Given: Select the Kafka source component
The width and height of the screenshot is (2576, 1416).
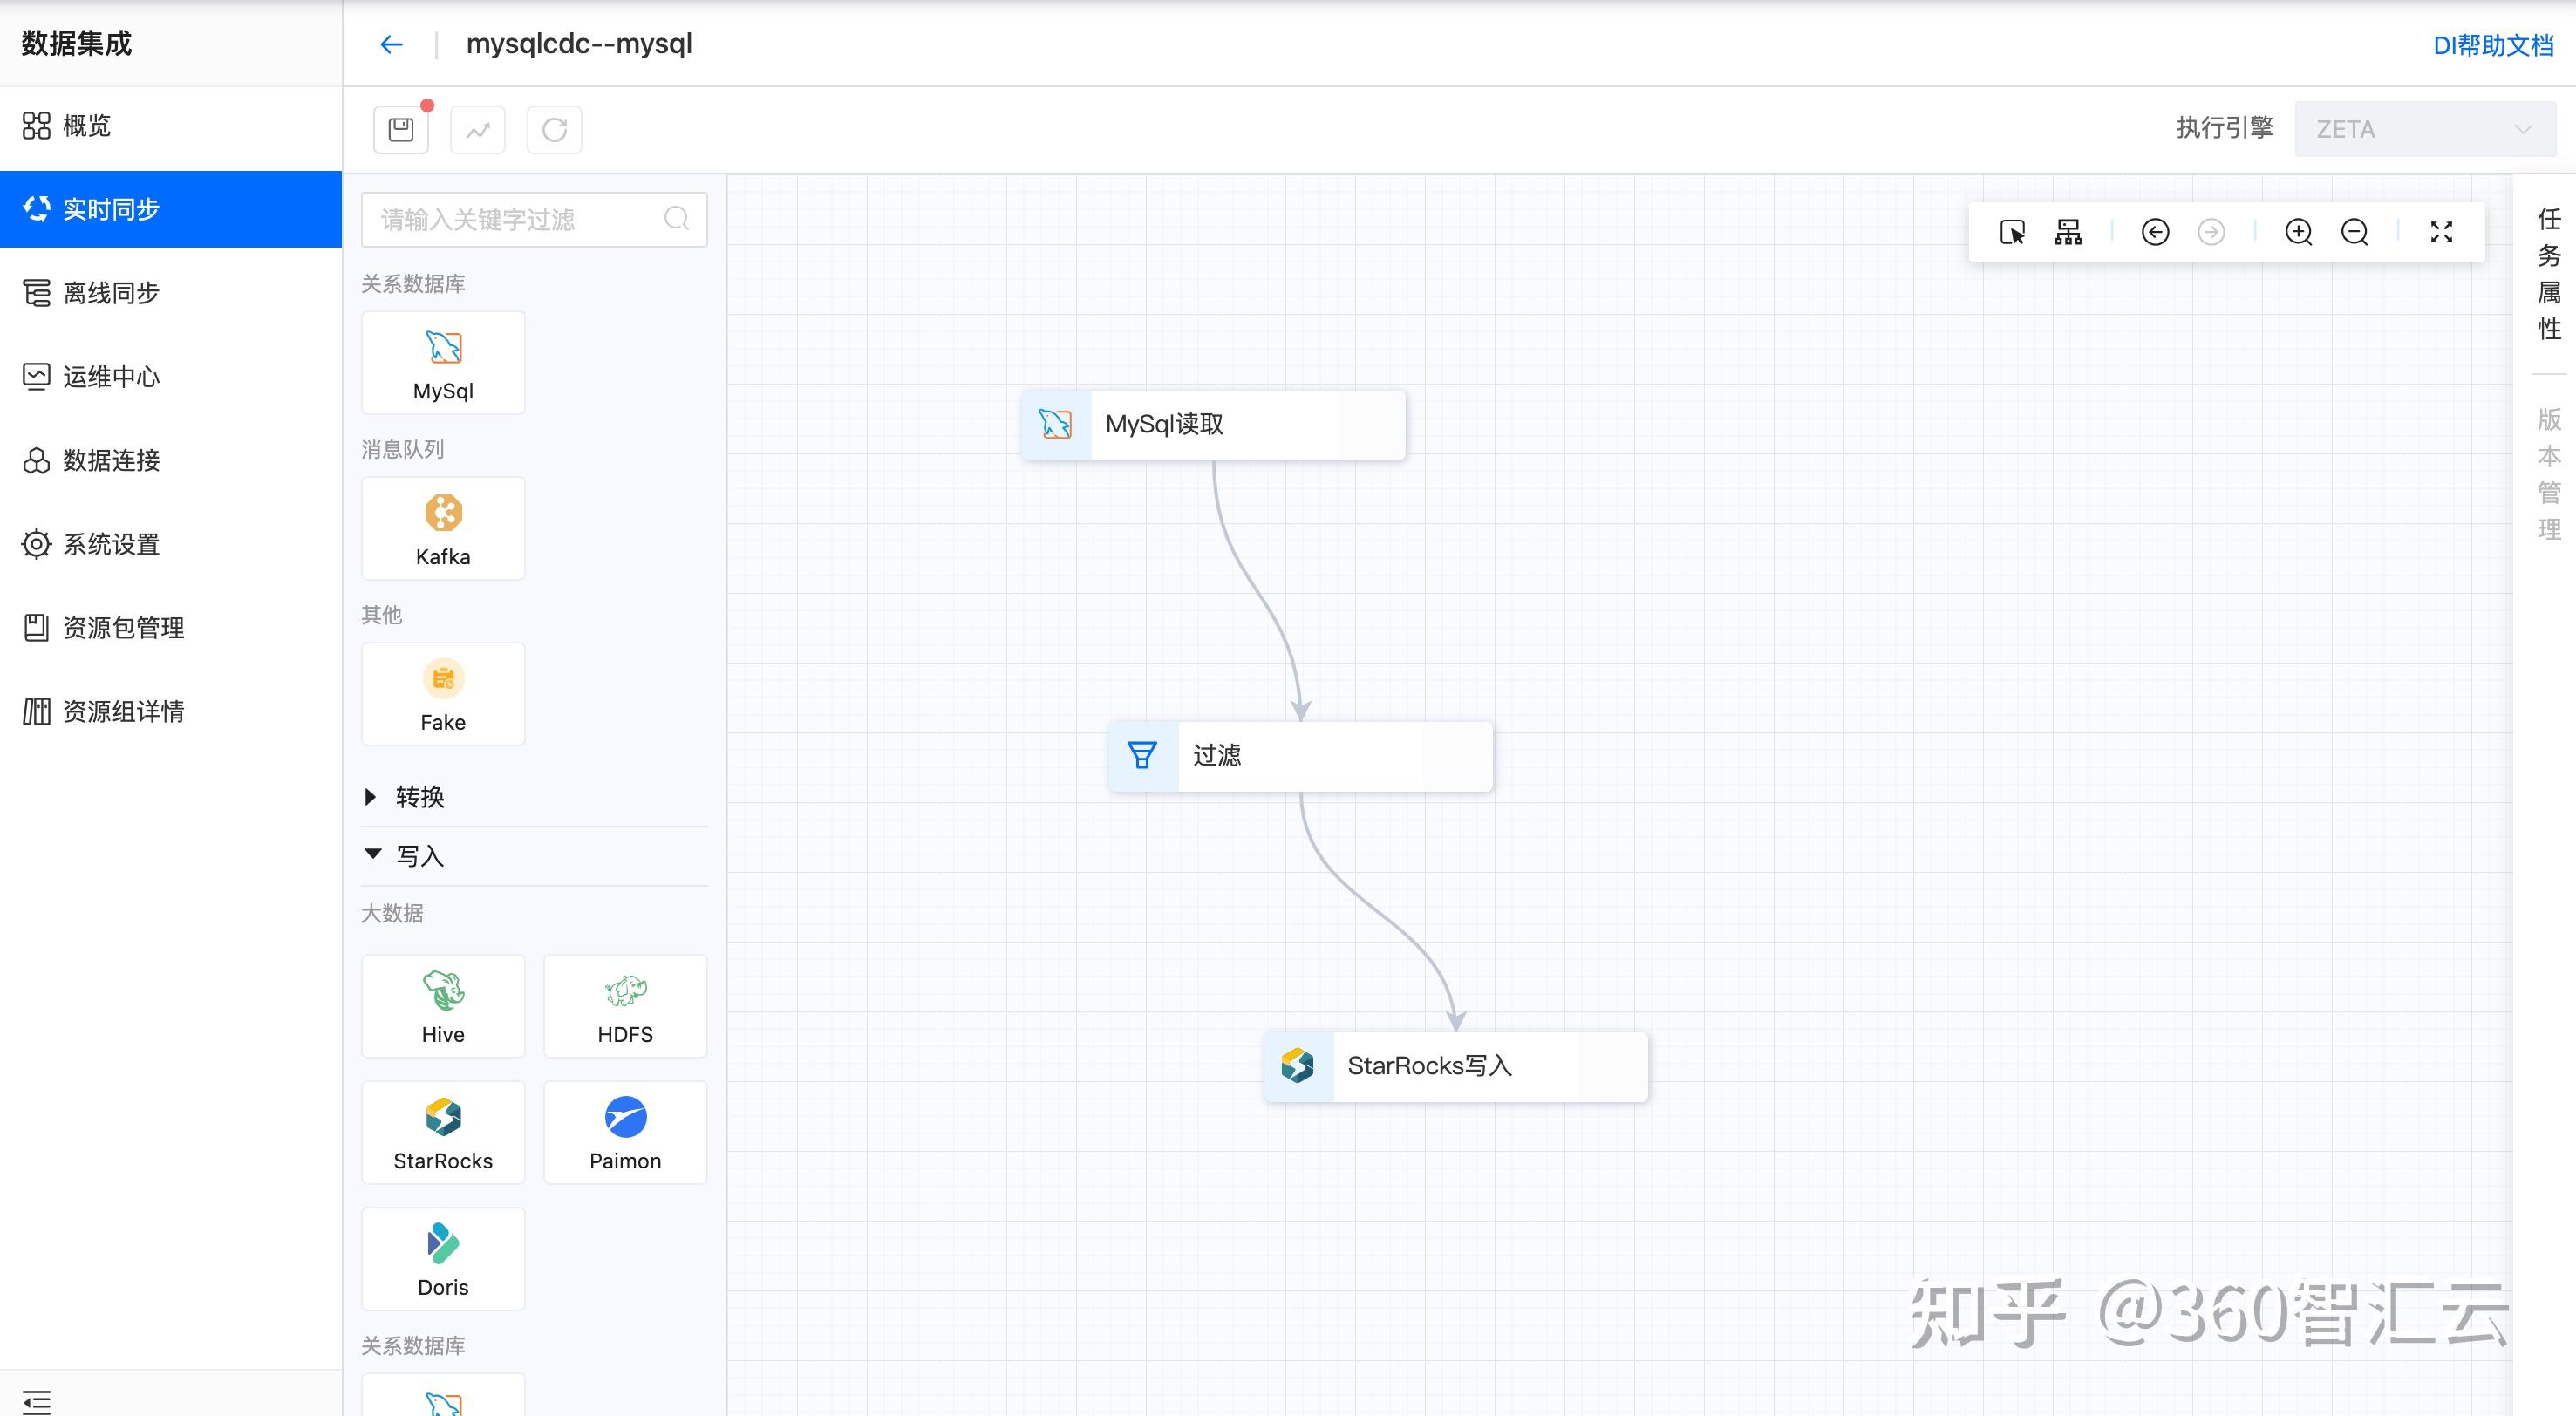Looking at the screenshot, I should (443, 528).
